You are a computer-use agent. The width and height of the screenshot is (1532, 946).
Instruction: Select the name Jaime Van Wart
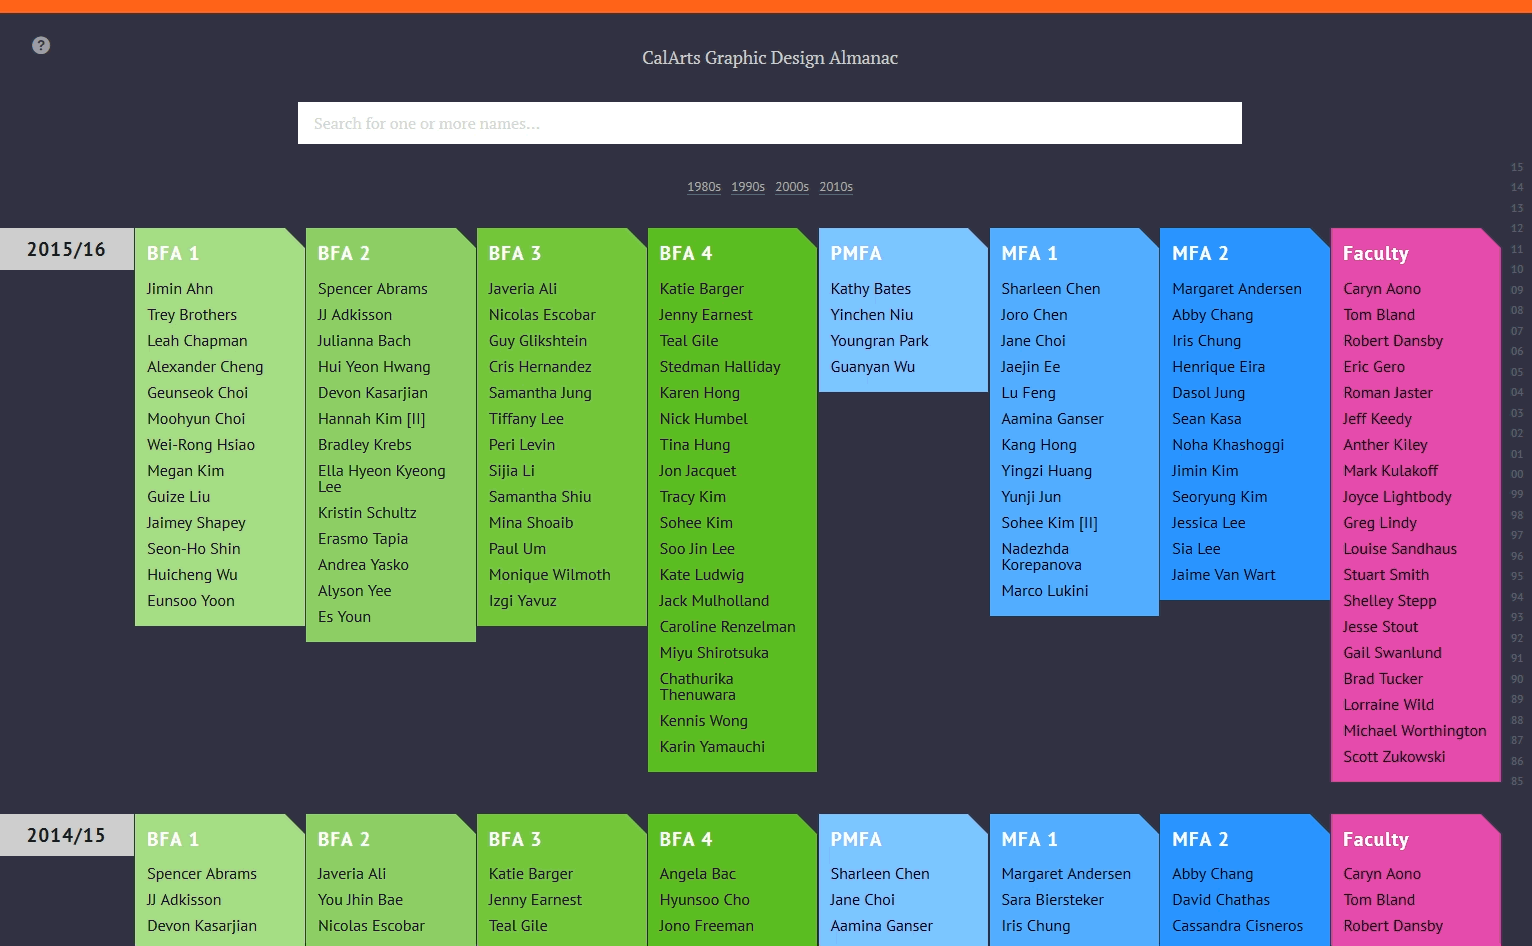[x=1224, y=575]
